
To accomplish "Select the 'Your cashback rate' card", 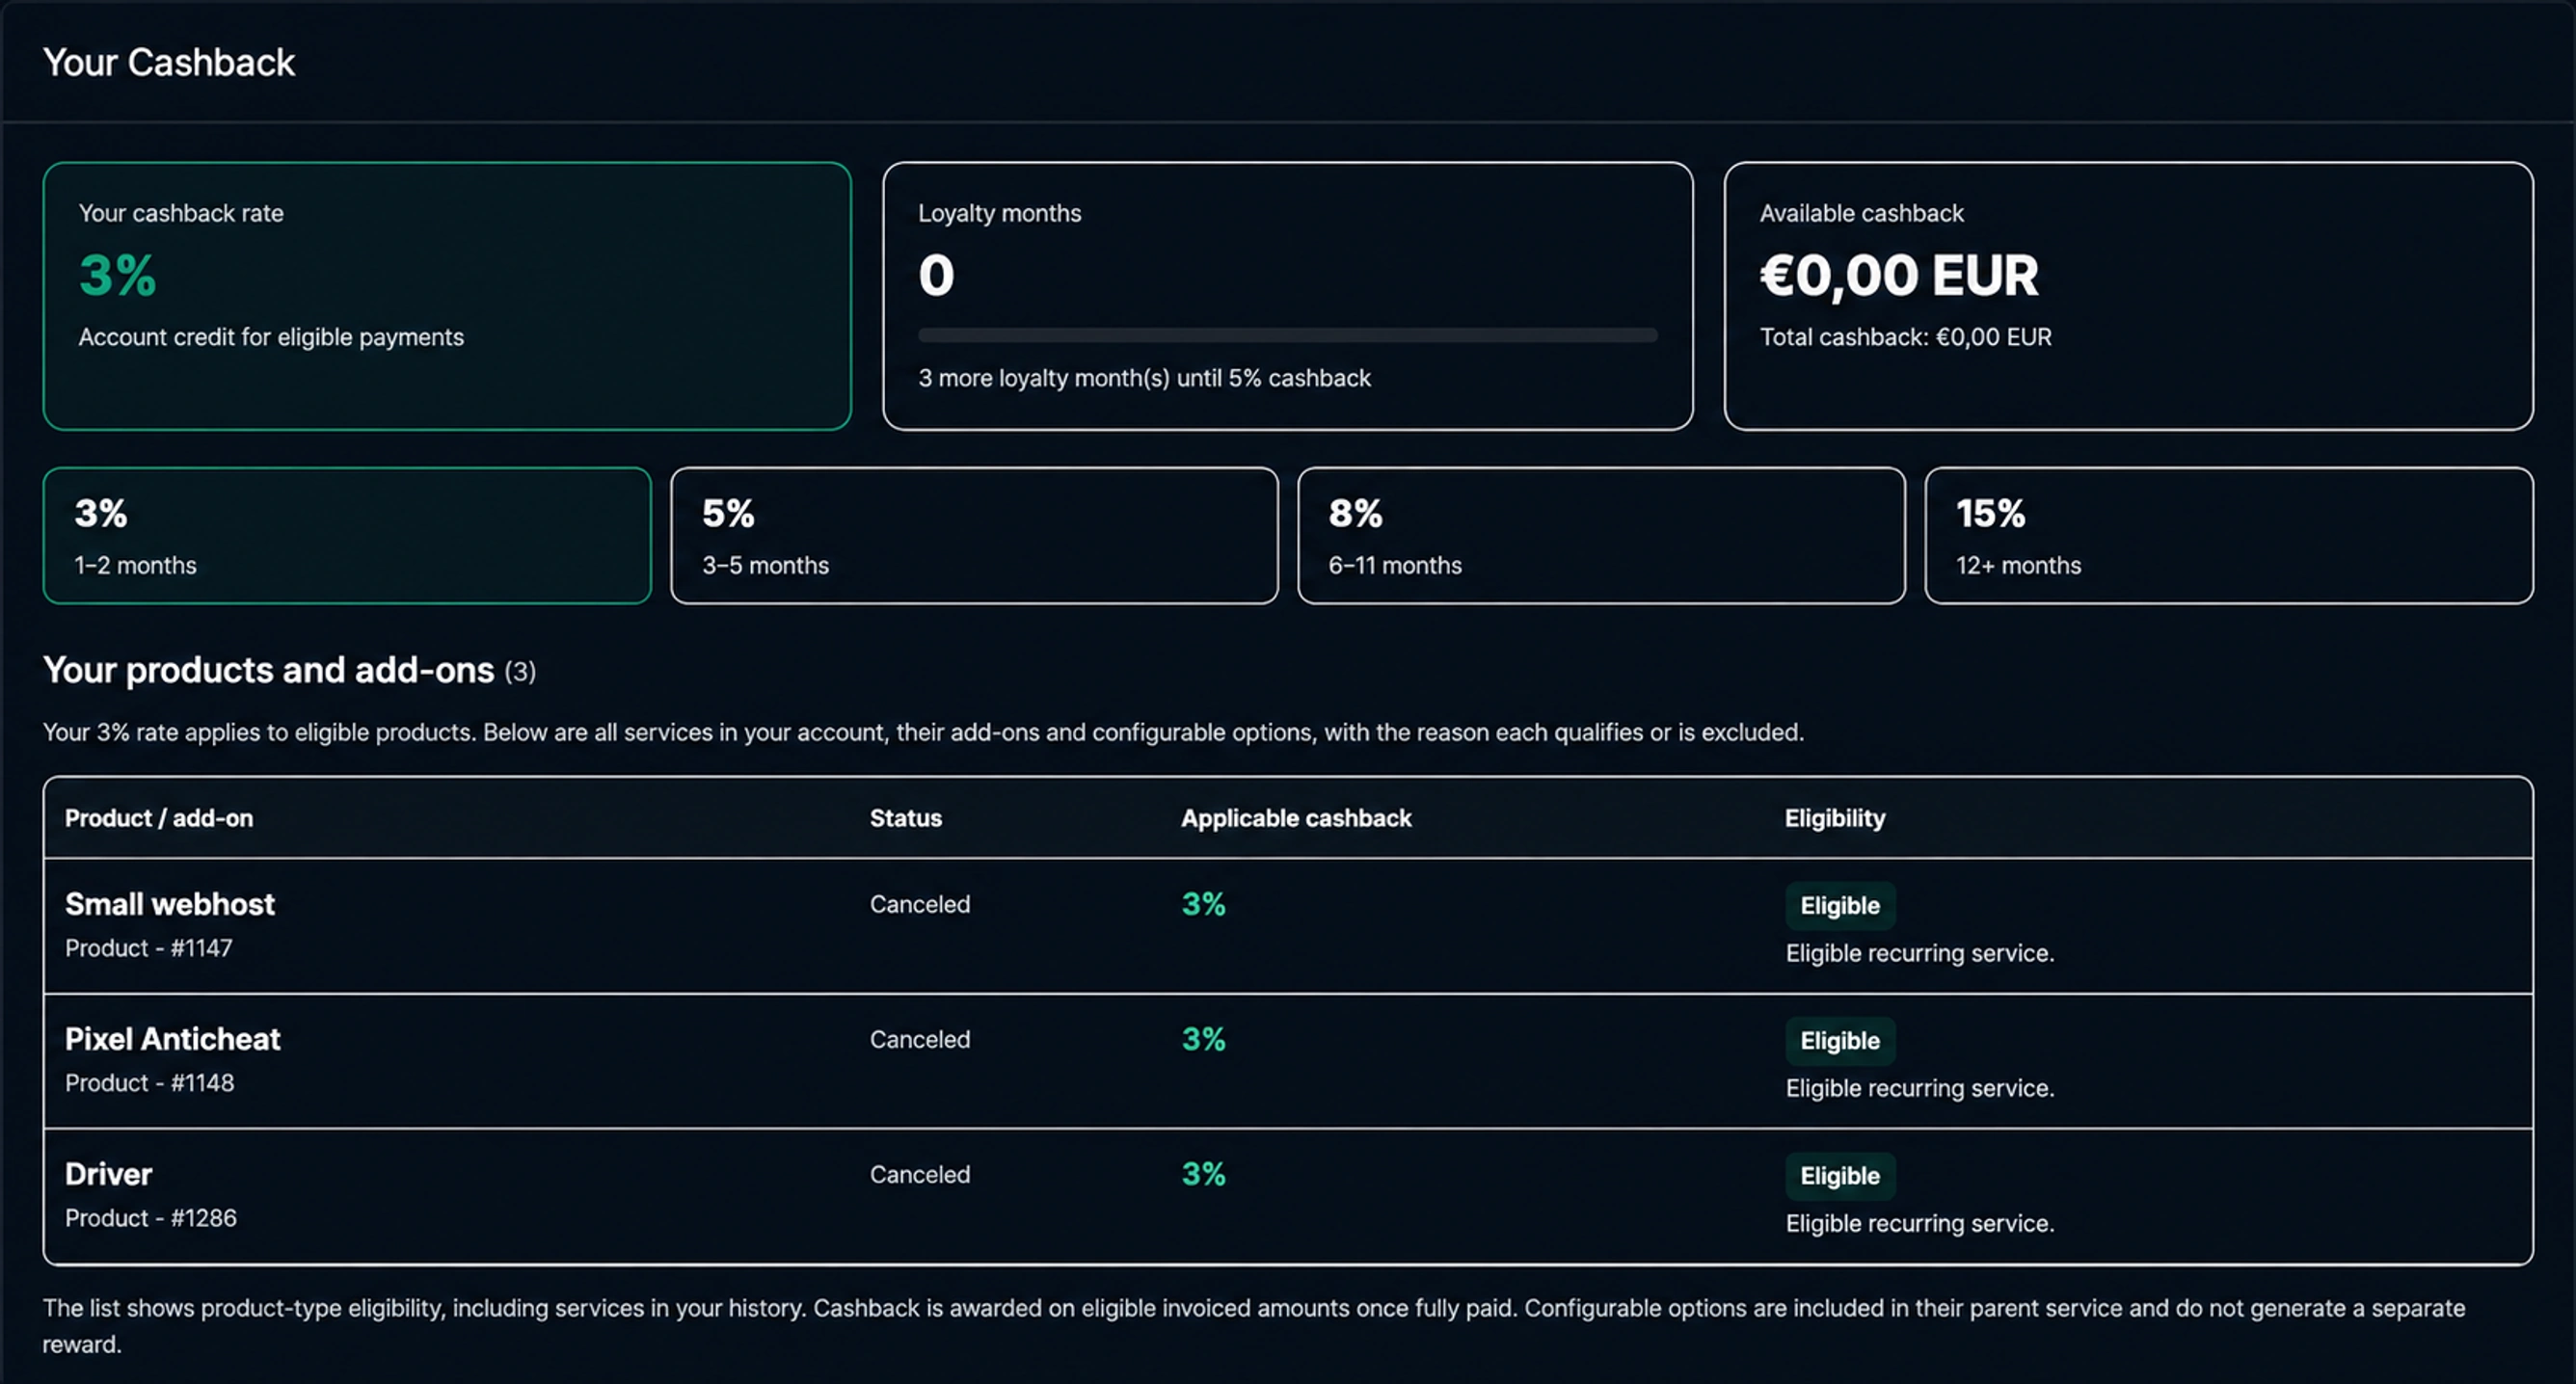I will (447, 296).
